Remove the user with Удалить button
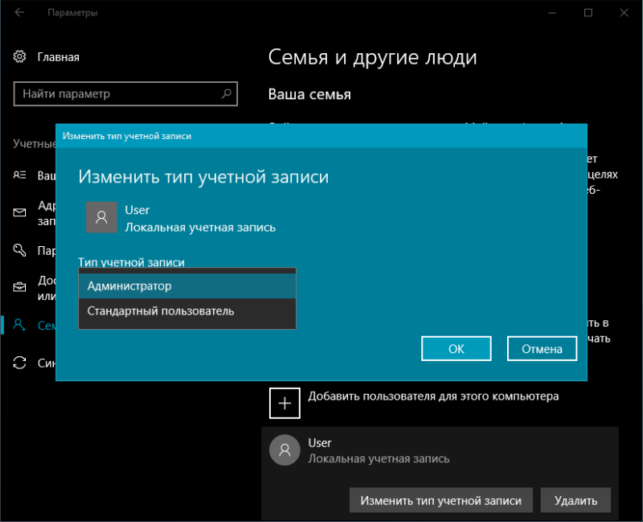Screen dimensions: 643x522 point(575,500)
